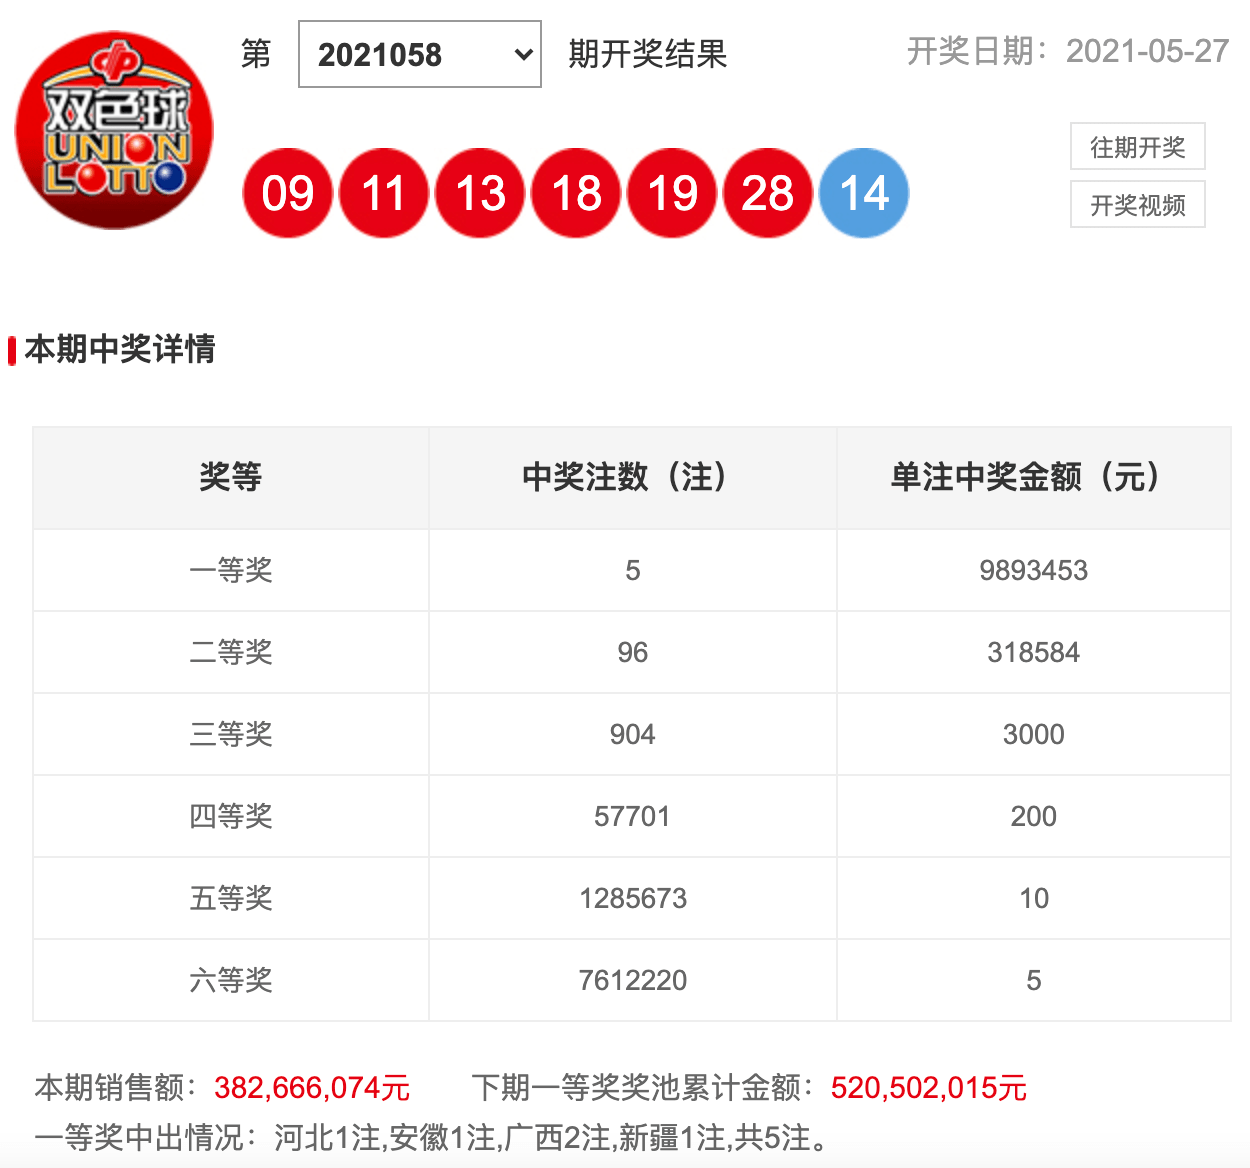Click the 单注中奖金额（元） column header
Screen dimensions: 1250x1168
pyautogui.click(x=1034, y=477)
